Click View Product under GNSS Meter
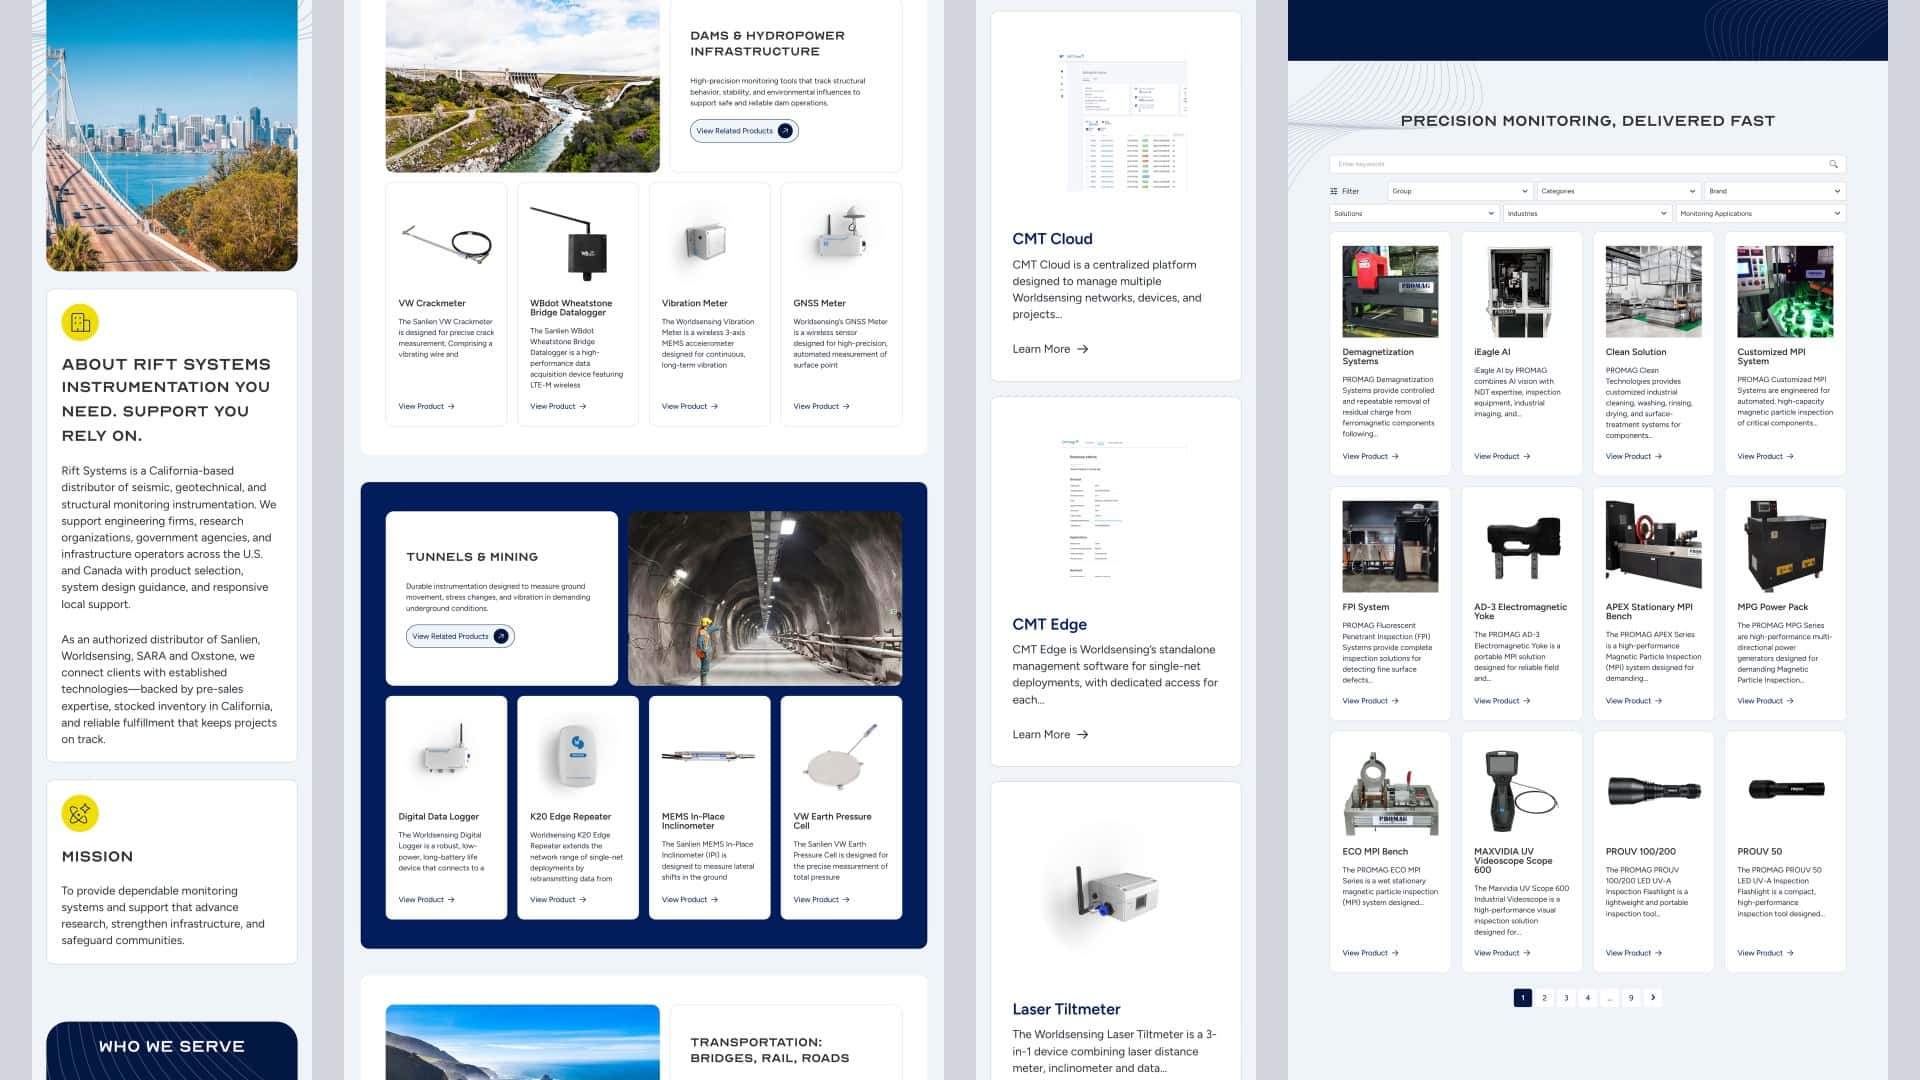Viewport: 1920px width, 1080px height. [x=821, y=406]
